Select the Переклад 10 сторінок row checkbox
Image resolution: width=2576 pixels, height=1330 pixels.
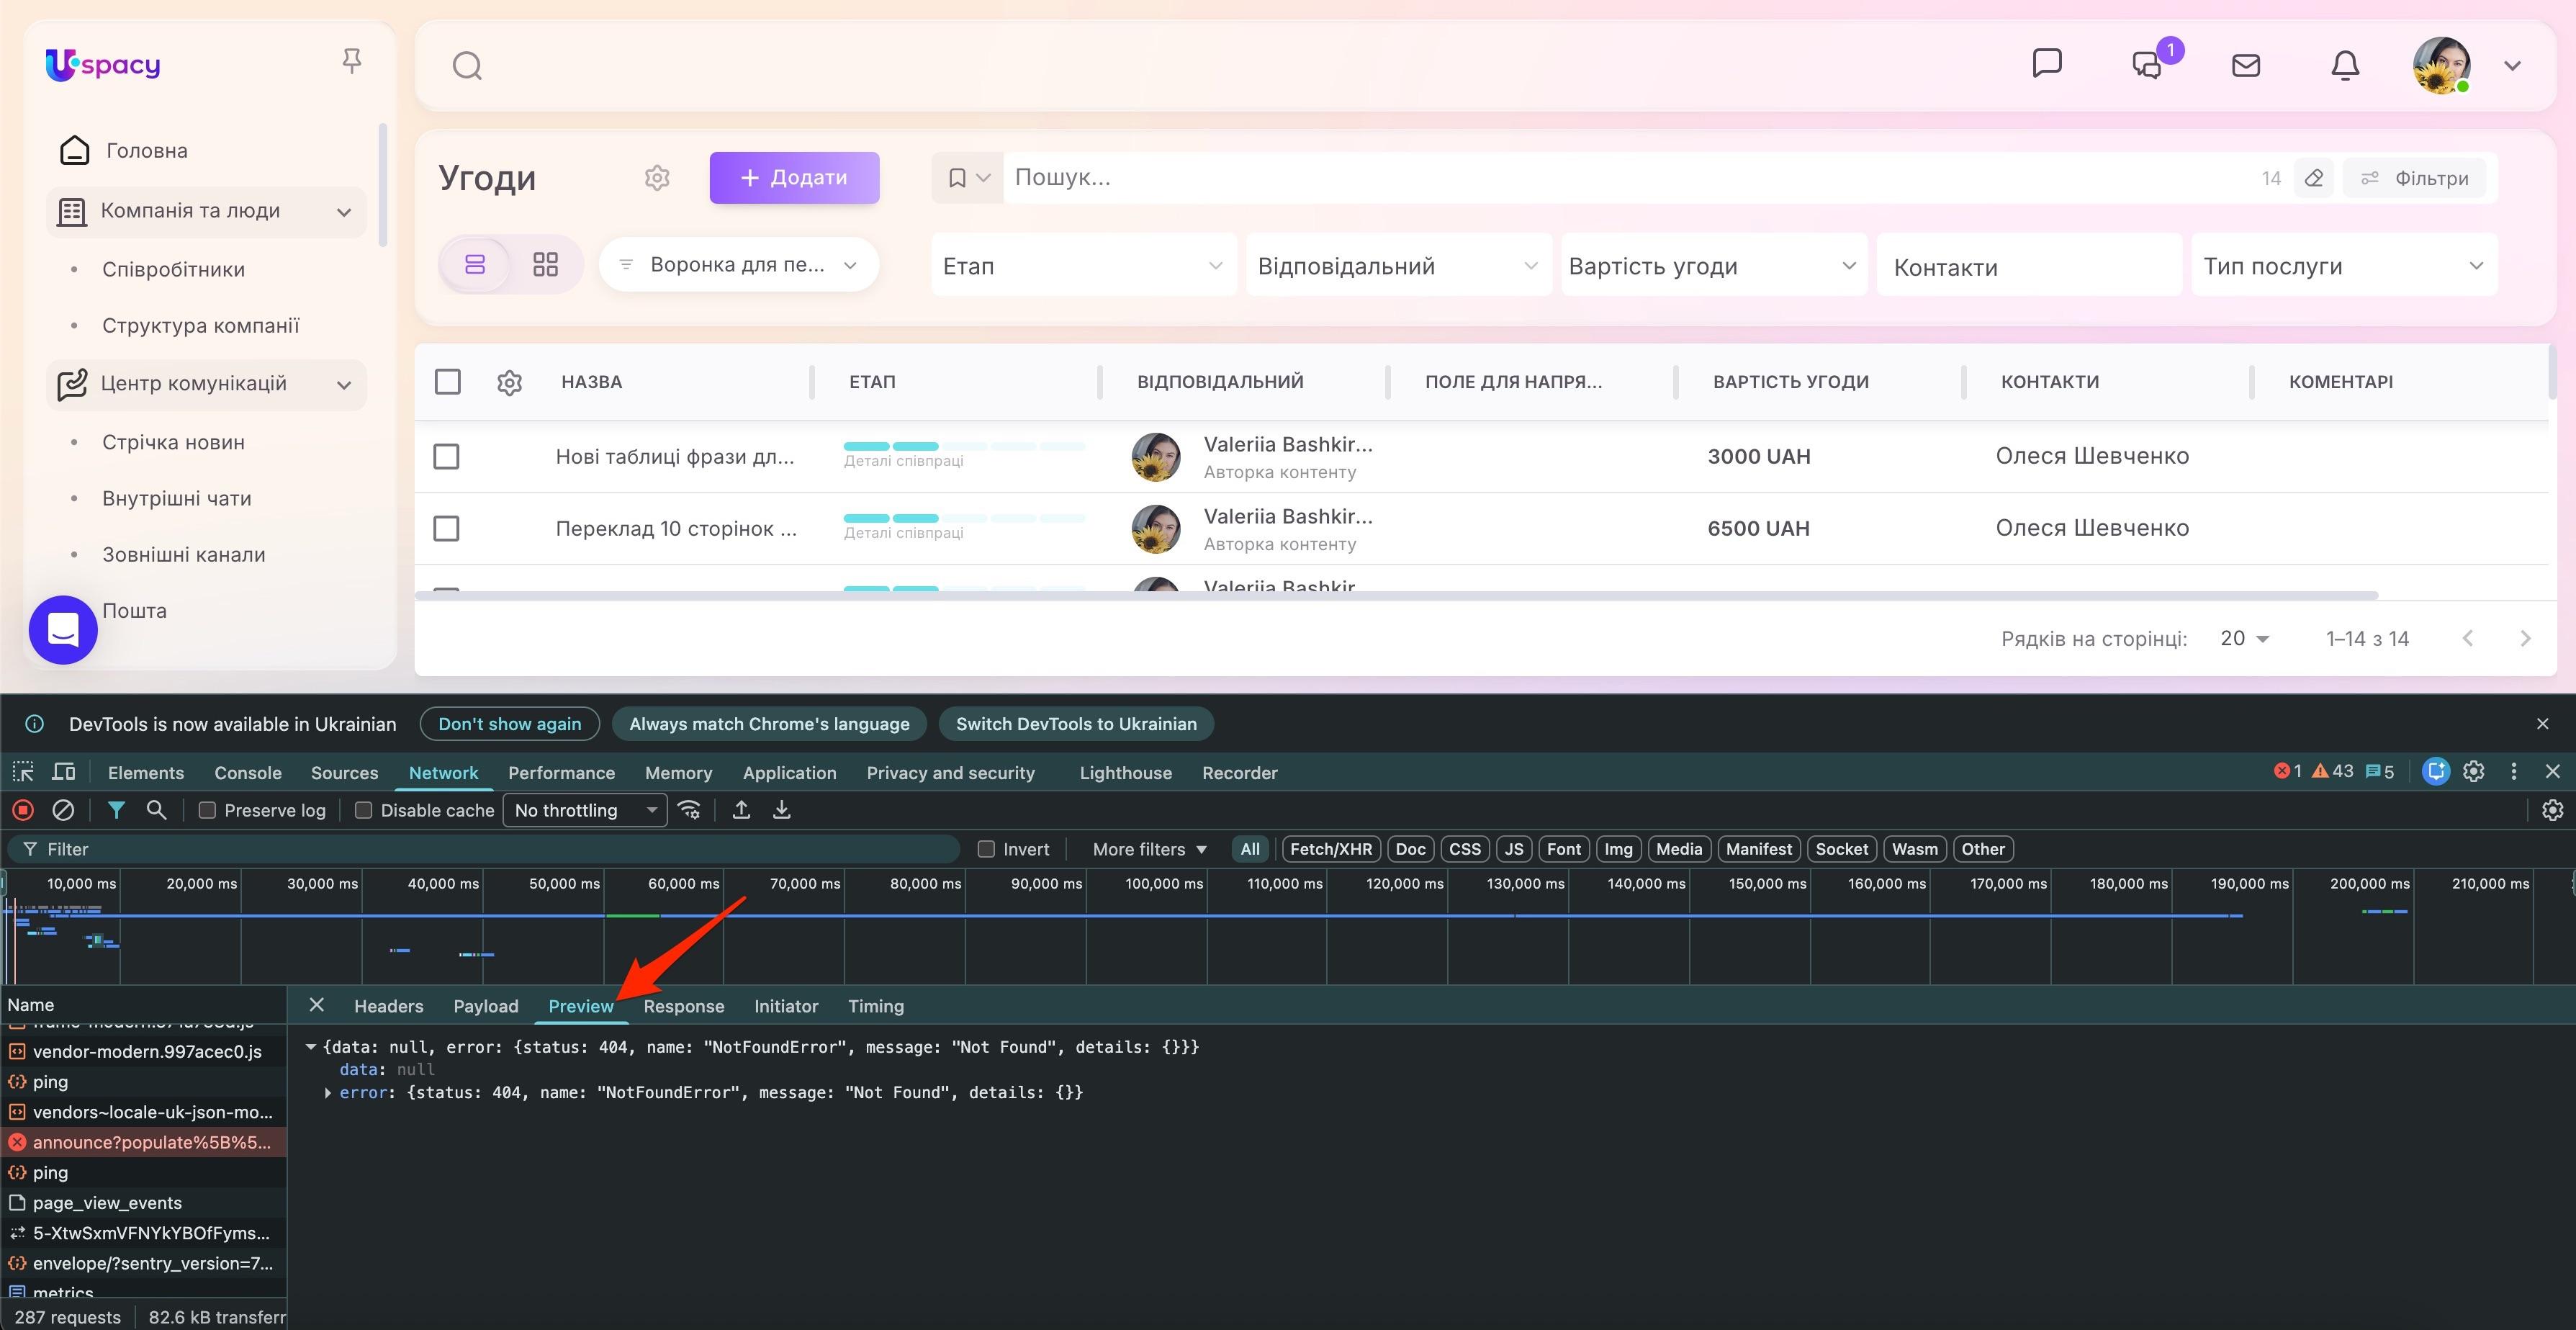(x=446, y=529)
